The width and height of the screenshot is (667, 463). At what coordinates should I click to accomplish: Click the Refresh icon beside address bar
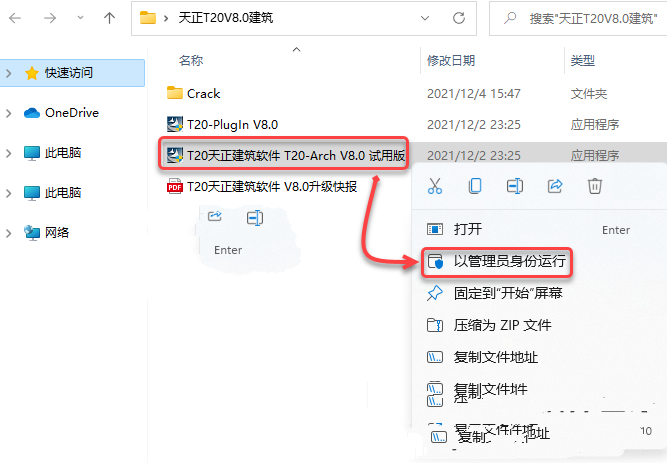[459, 18]
